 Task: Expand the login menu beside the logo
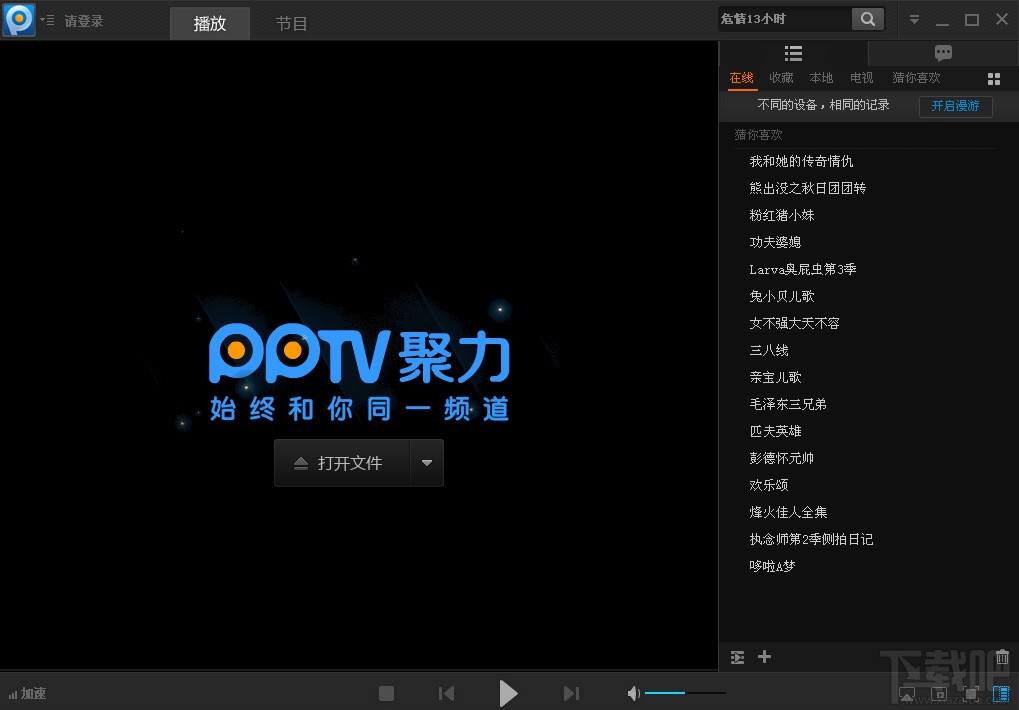click(x=46, y=18)
